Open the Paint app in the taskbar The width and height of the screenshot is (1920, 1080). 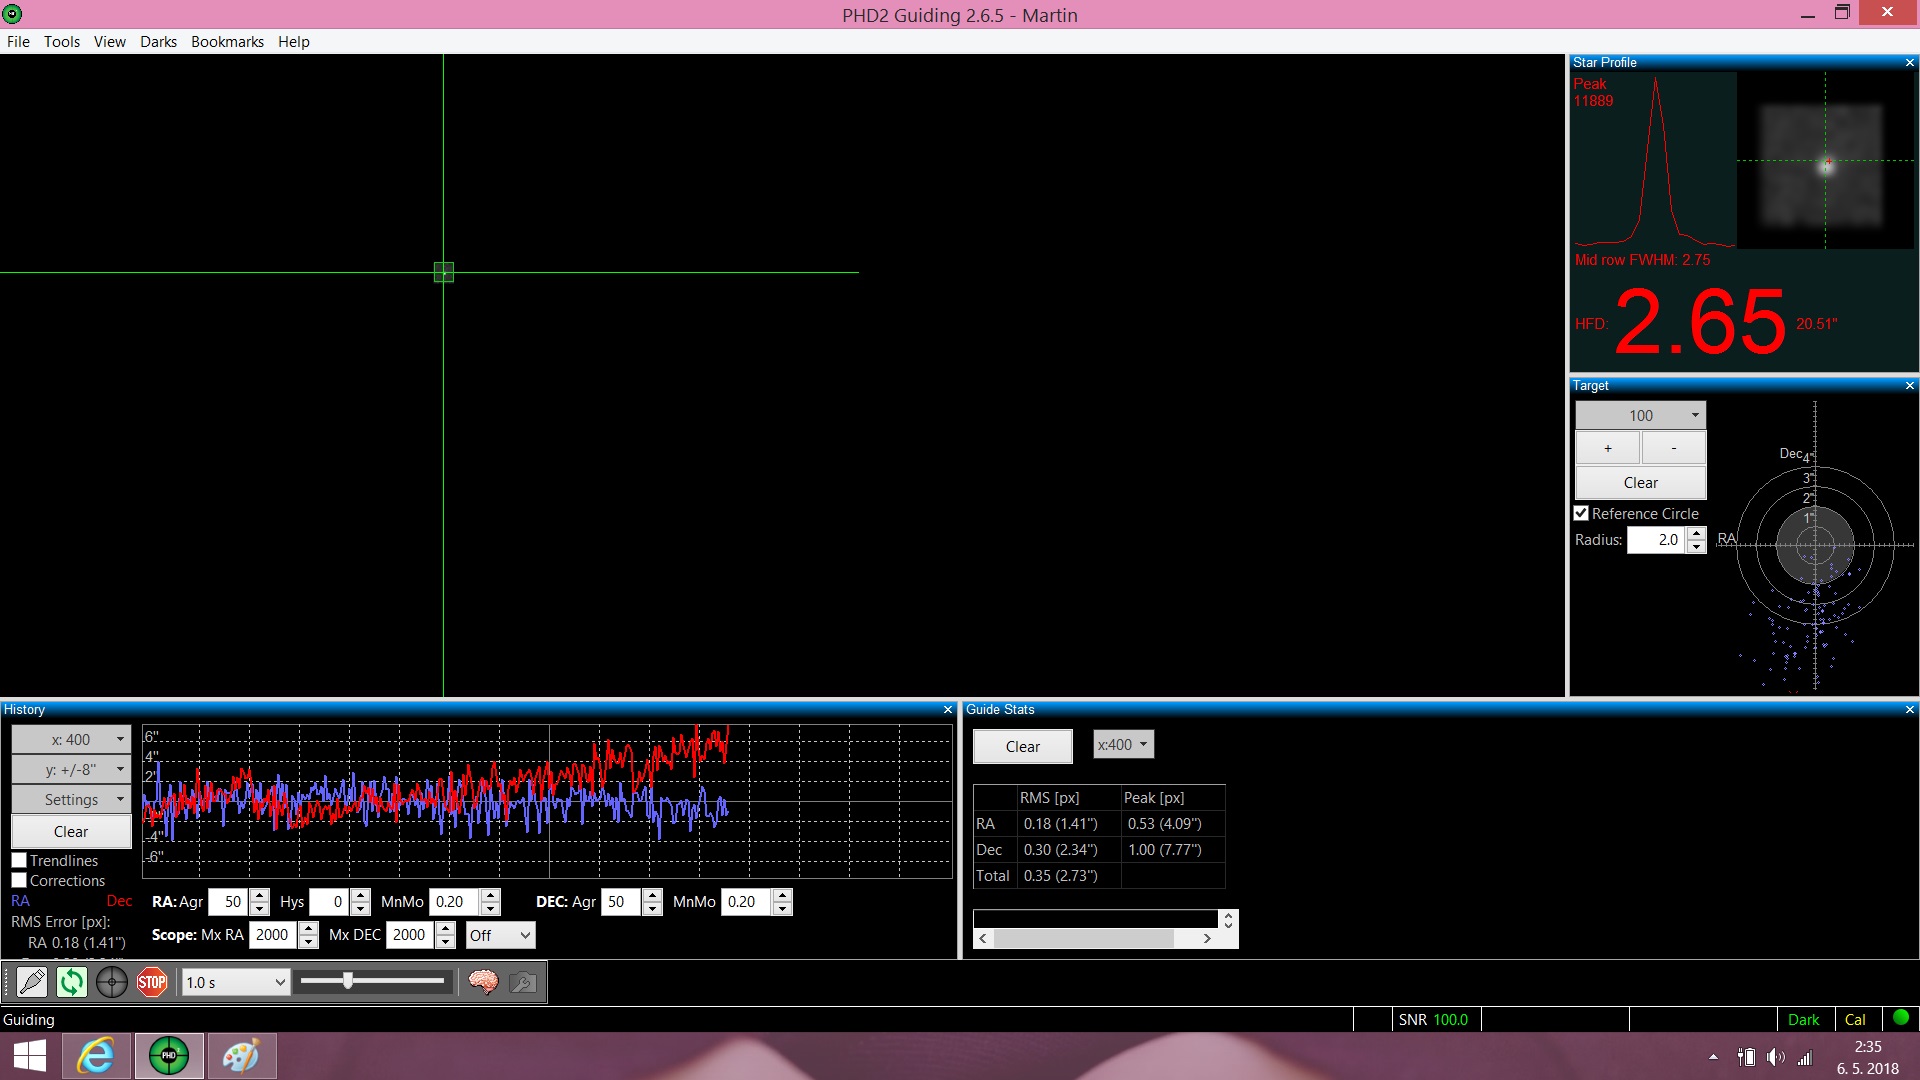(x=241, y=1056)
